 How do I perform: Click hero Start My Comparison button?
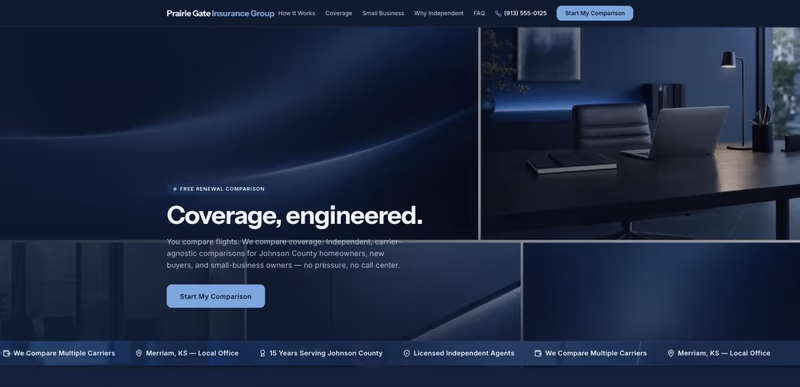tap(216, 296)
